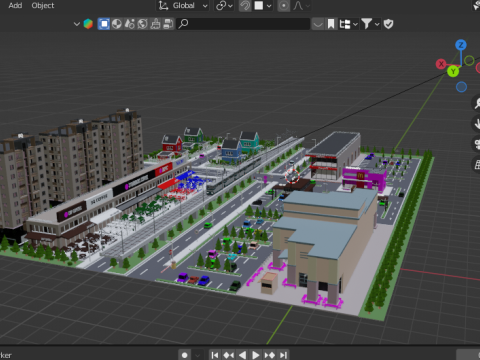Play the animation forward
Image resolution: width=480 pixels, height=360 pixels.
click(256, 355)
